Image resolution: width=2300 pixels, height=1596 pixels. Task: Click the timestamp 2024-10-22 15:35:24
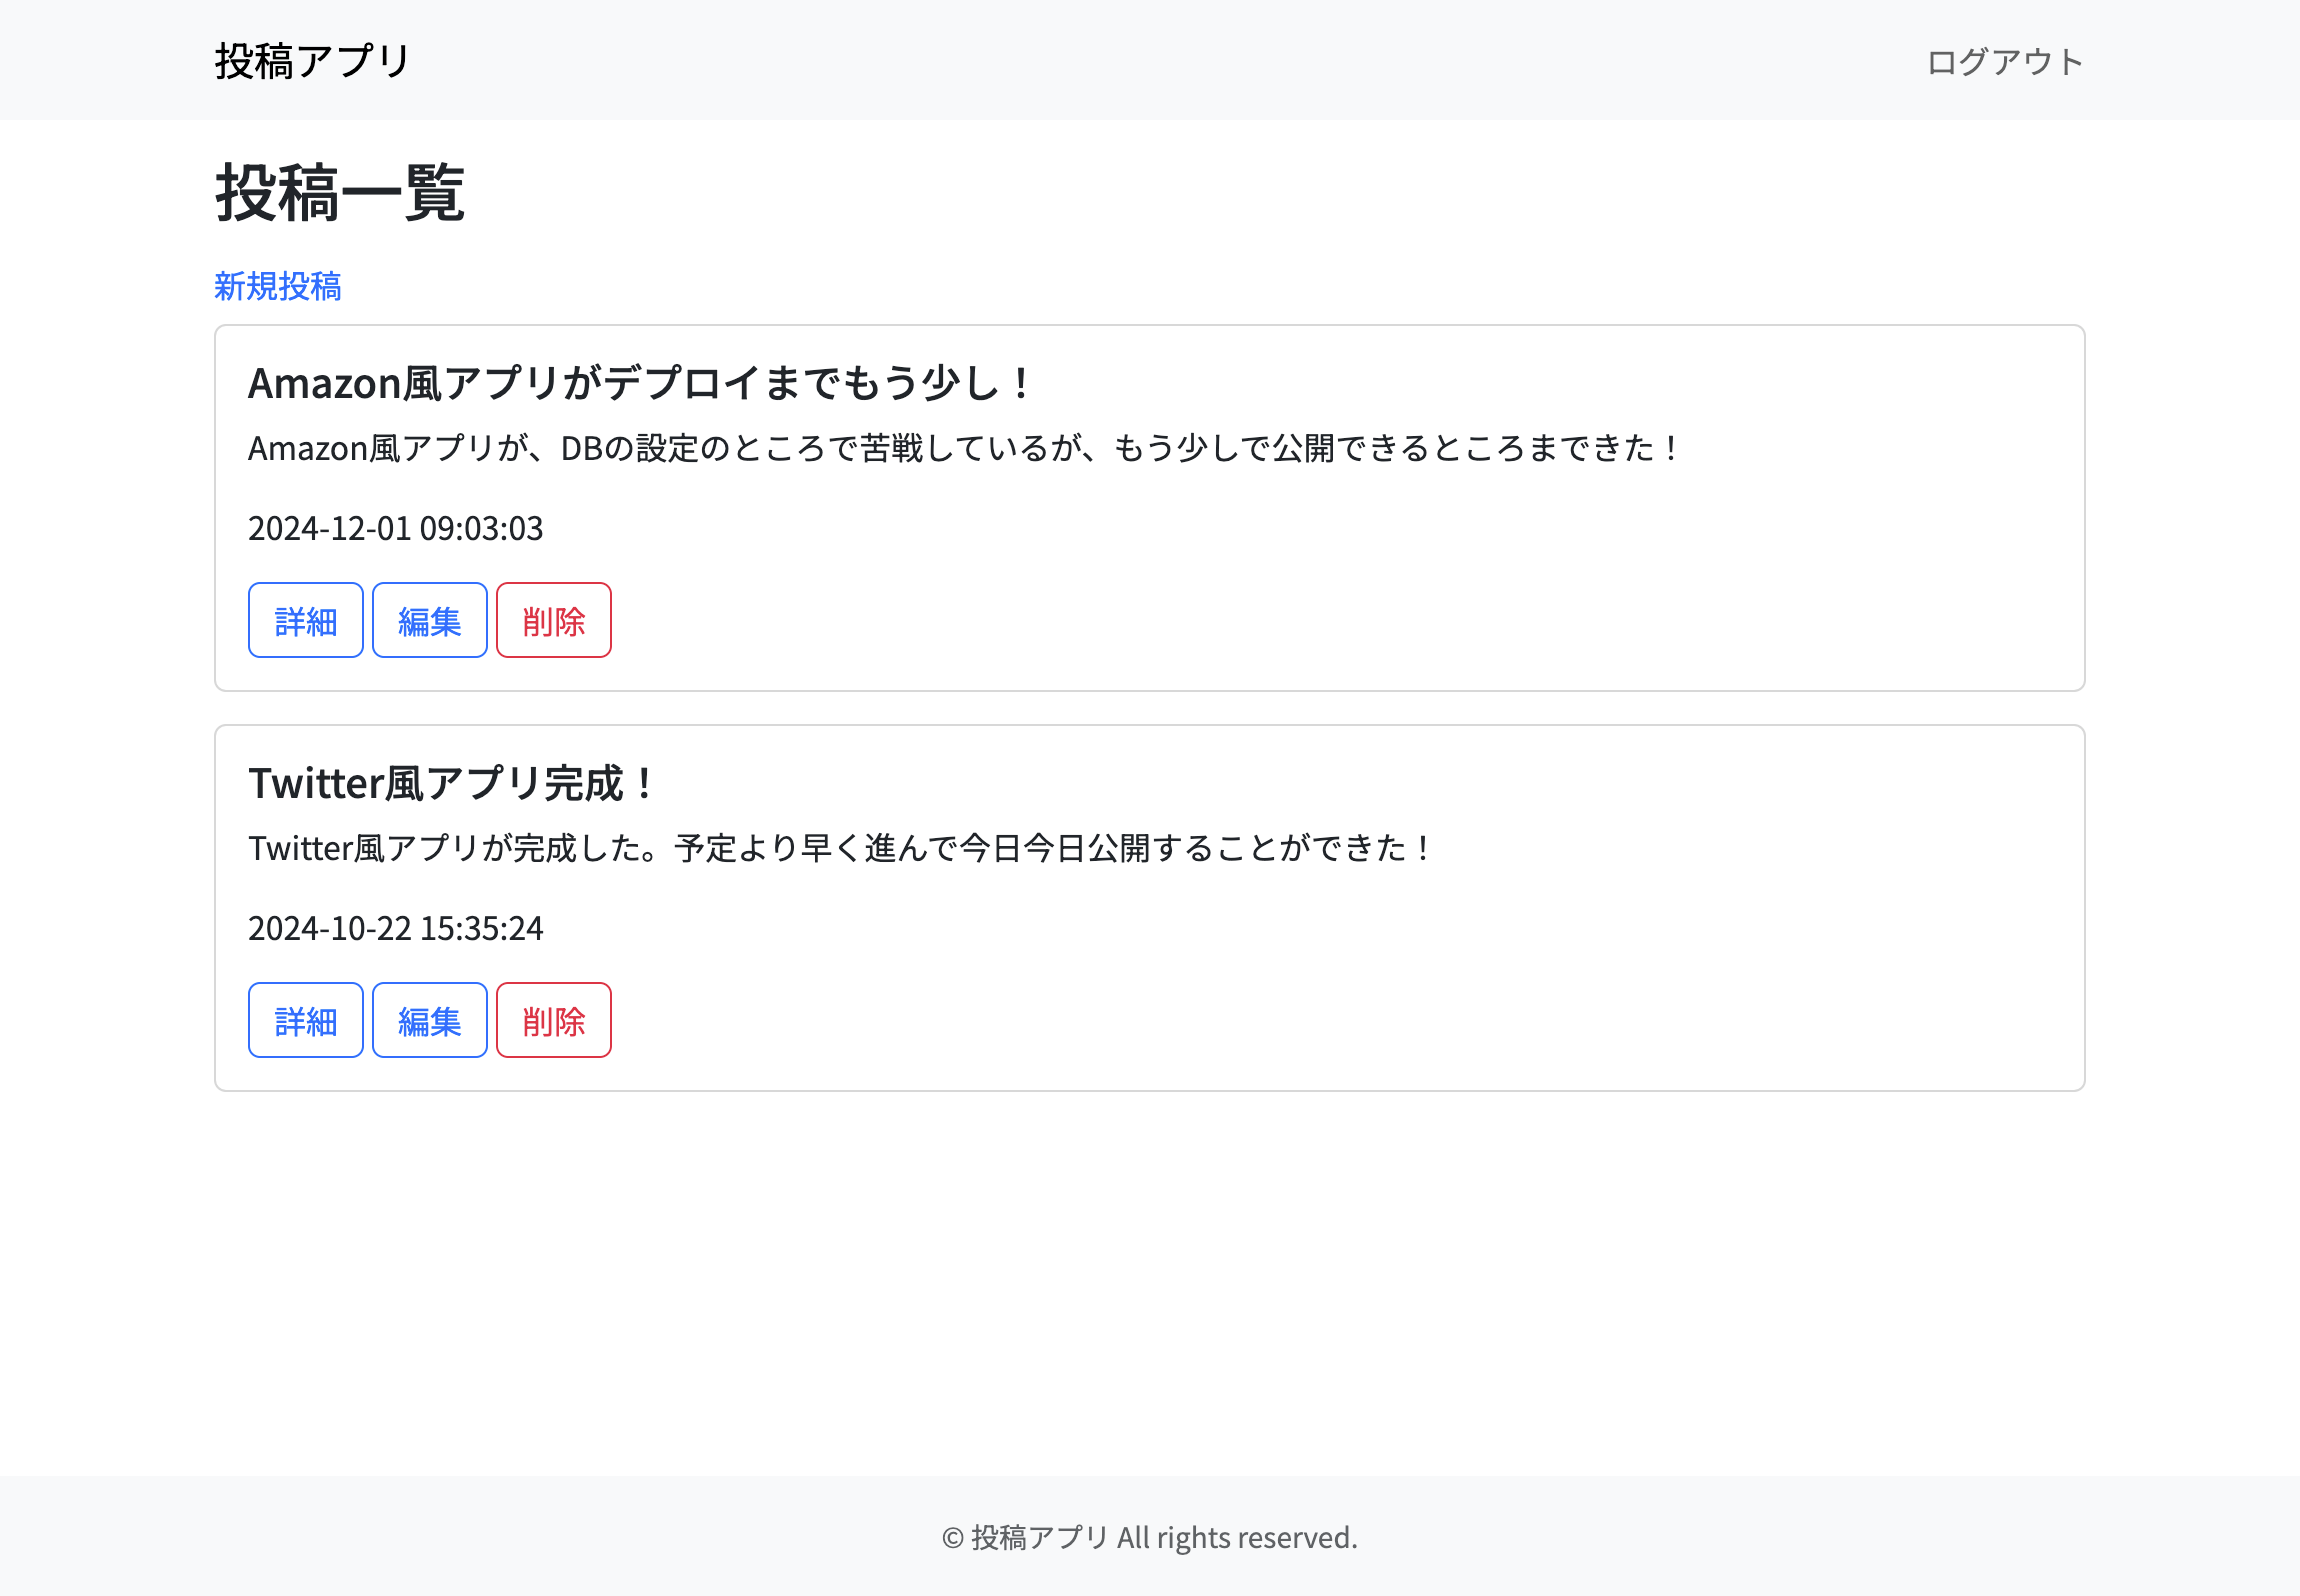[395, 929]
